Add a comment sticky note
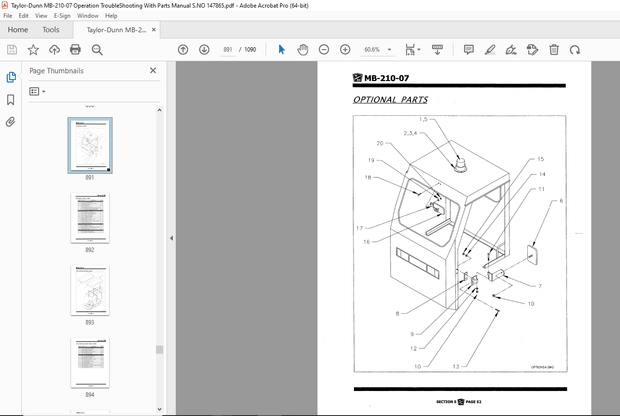The width and height of the screenshot is (620, 416). pyautogui.click(x=469, y=49)
